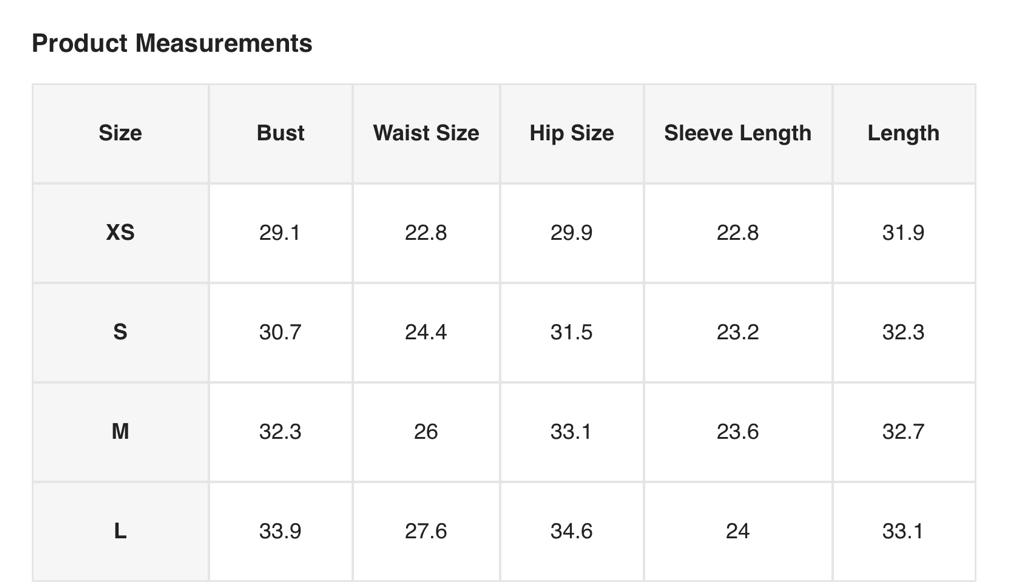Click the Waist Size column header
The image size is (1024, 584).
coord(426,133)
